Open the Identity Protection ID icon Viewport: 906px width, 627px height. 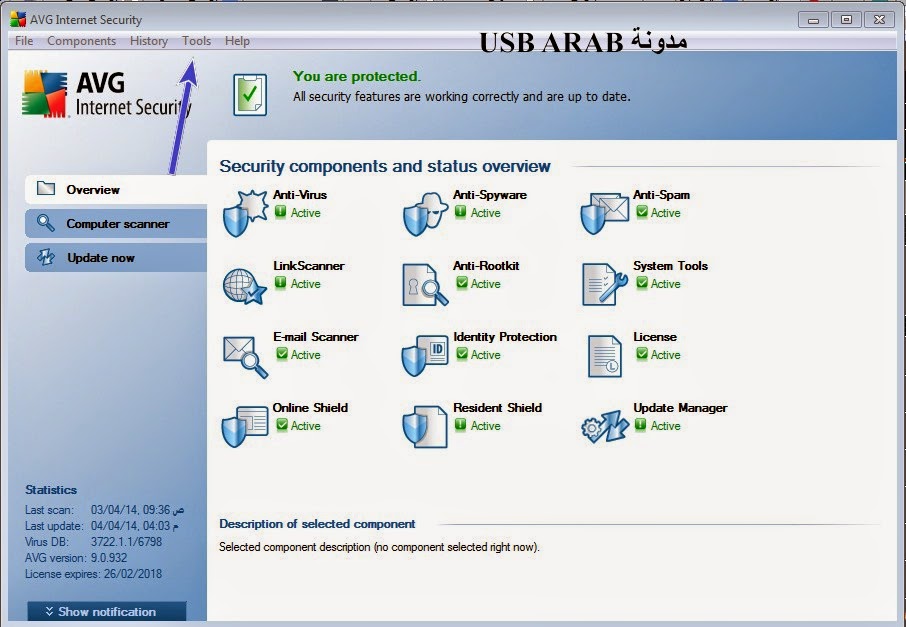pyautogui.click(x=425, y=355)
